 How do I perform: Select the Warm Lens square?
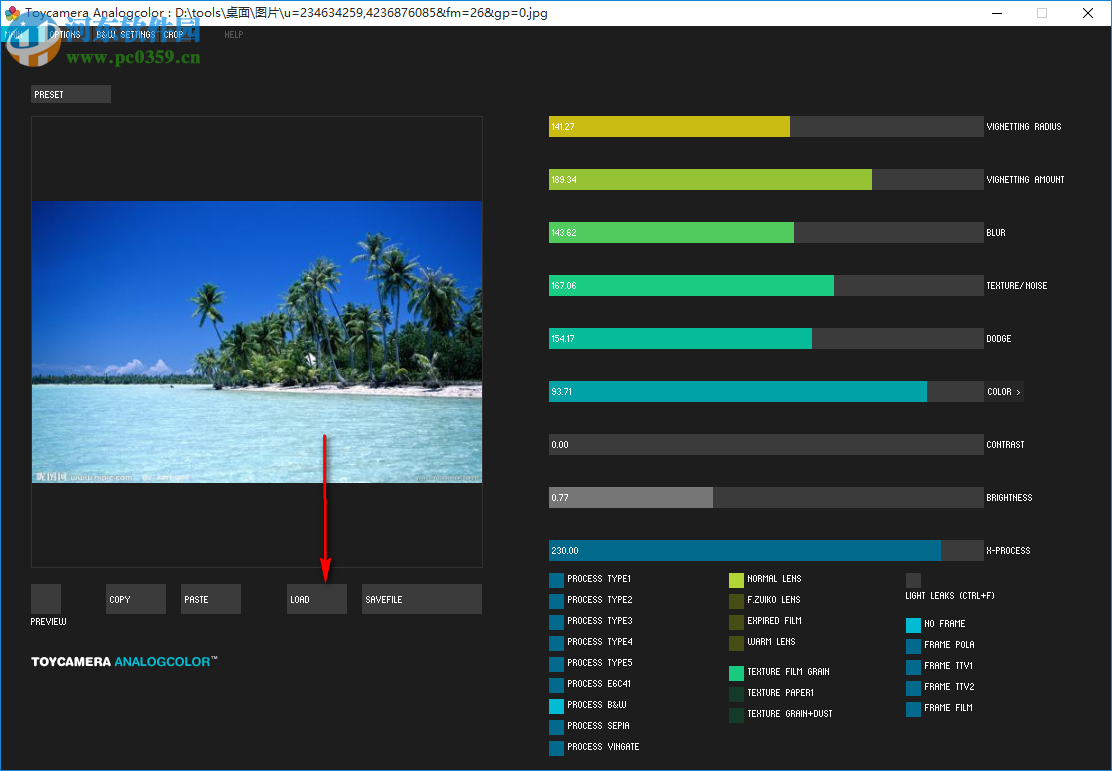pos(736,642)
